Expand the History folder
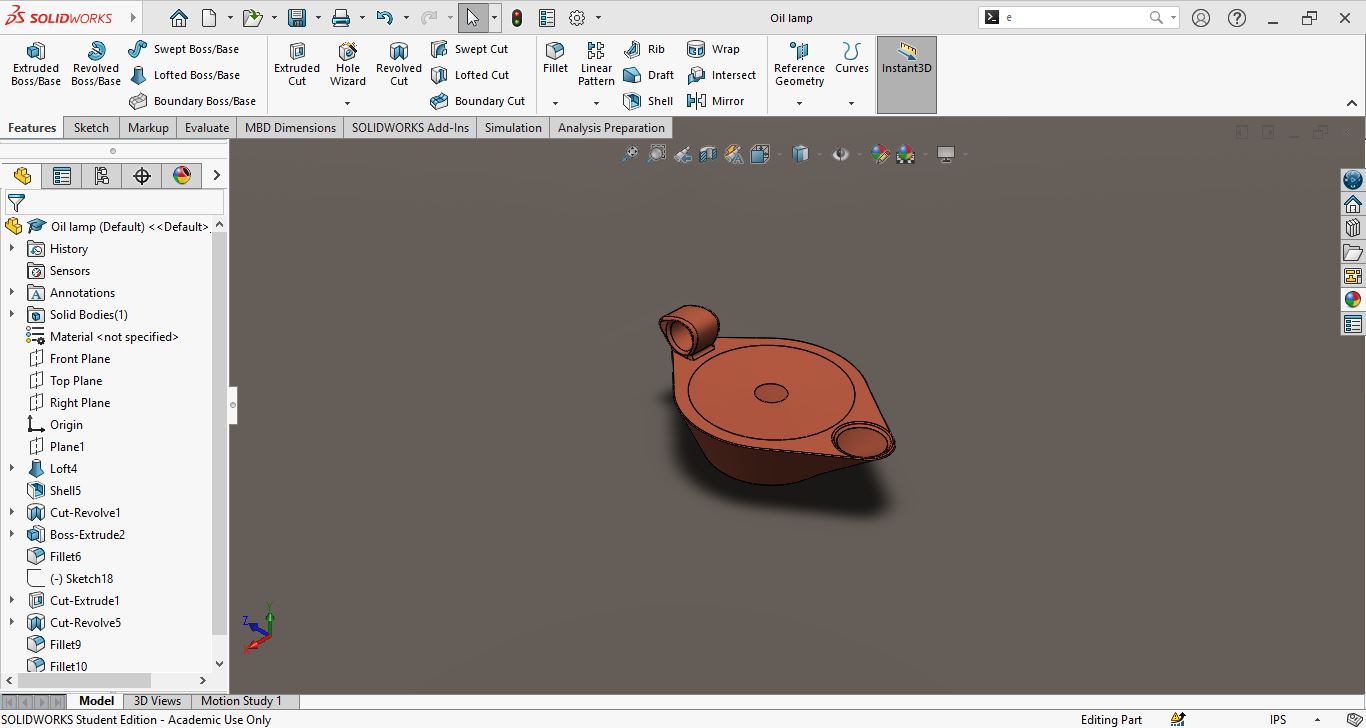This screenshot has width=1366, height=728. 12,249
